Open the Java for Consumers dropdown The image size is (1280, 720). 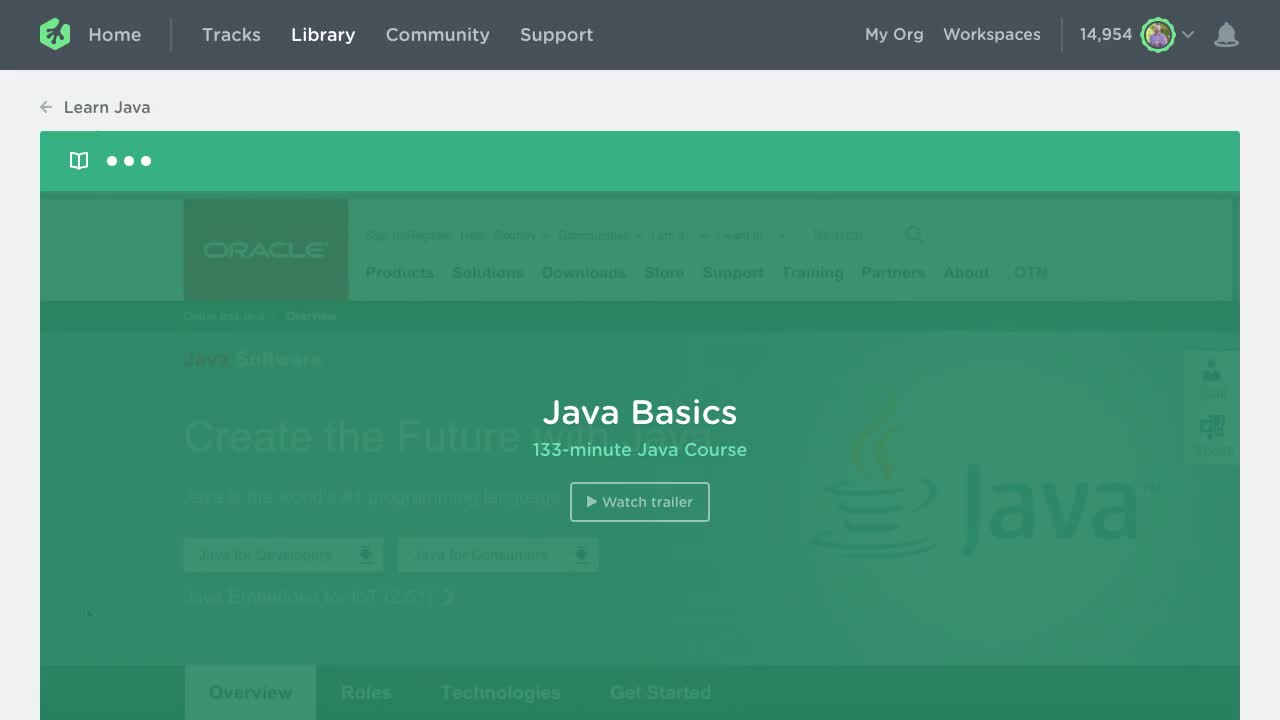tap(497, 554)
